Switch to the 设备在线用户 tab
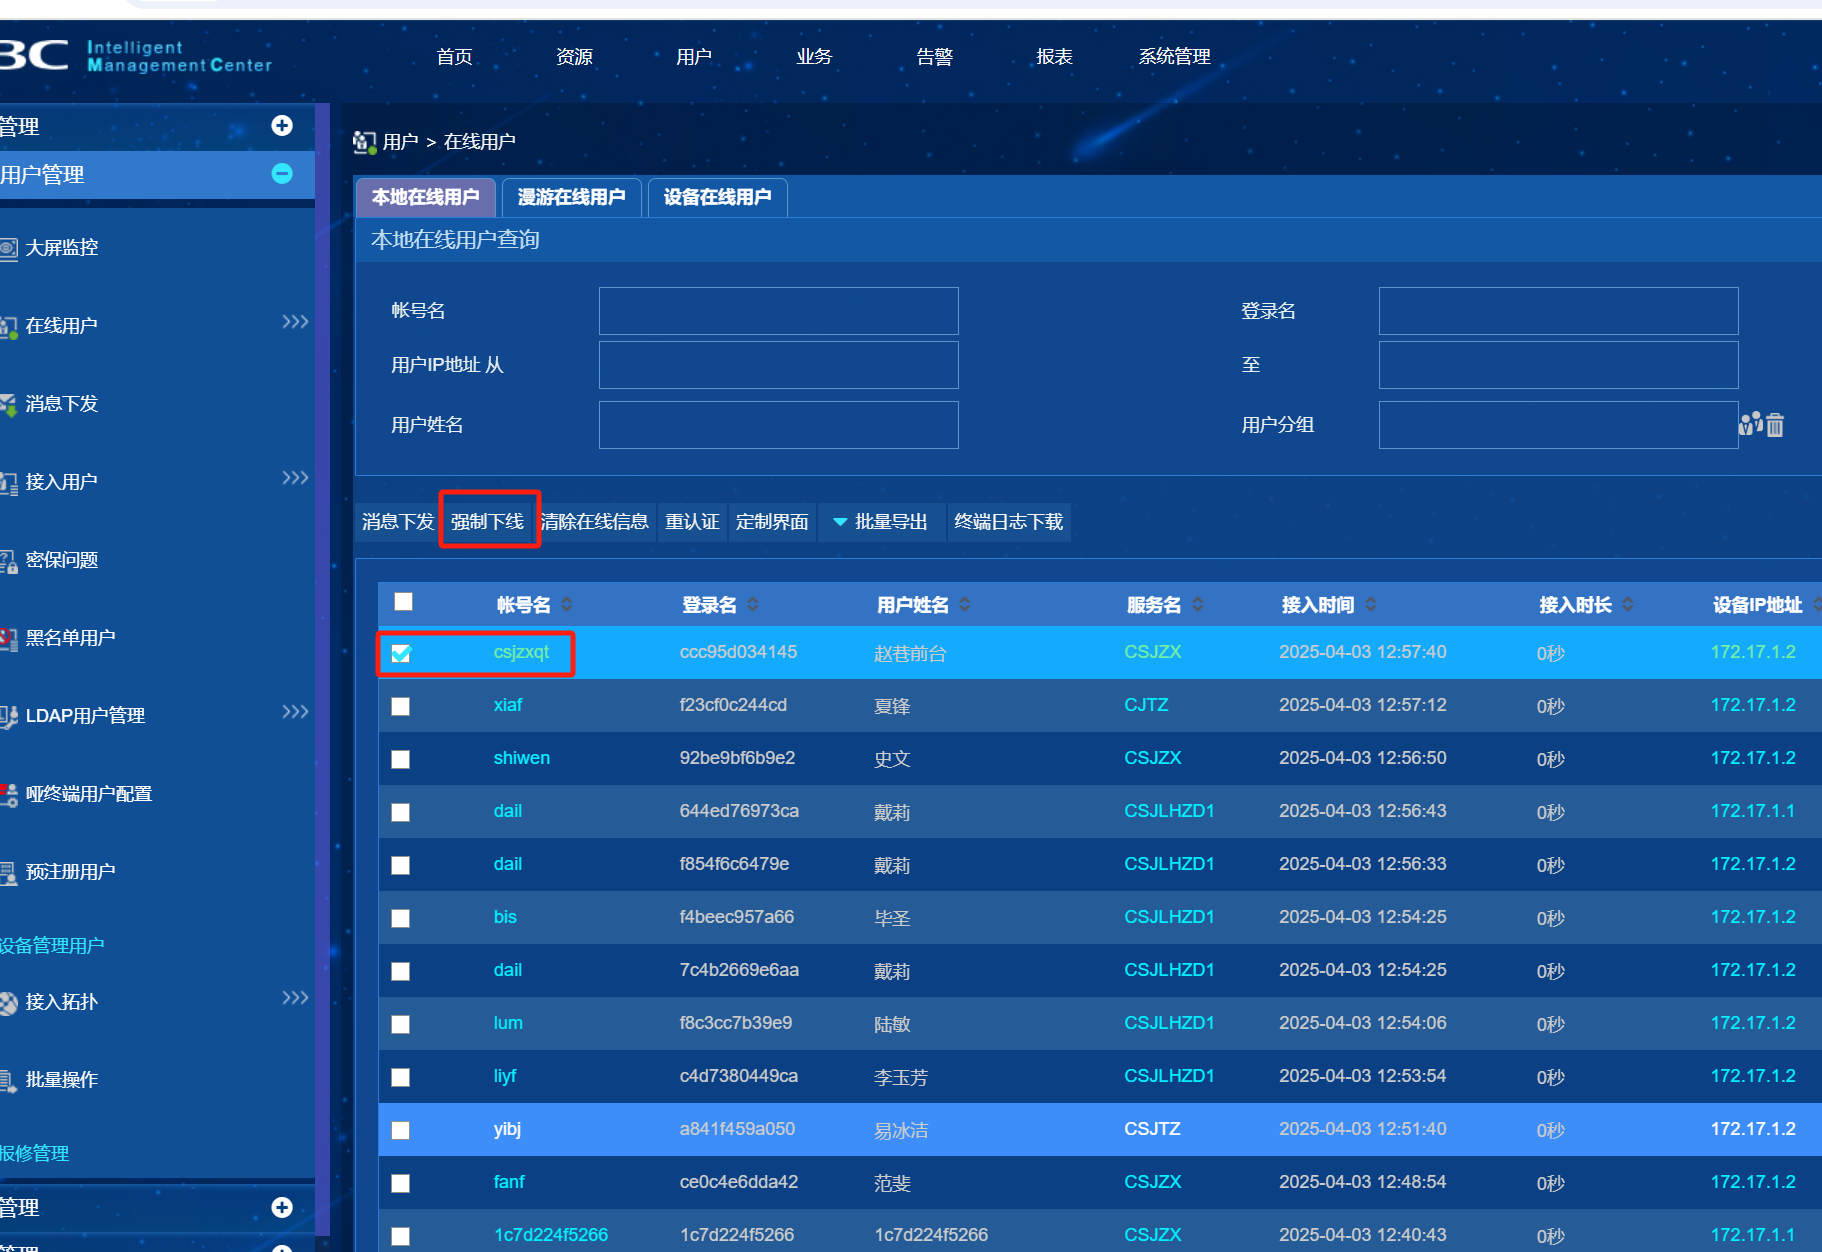Viewport: 1822px width, 1252px height. (718, 197)
